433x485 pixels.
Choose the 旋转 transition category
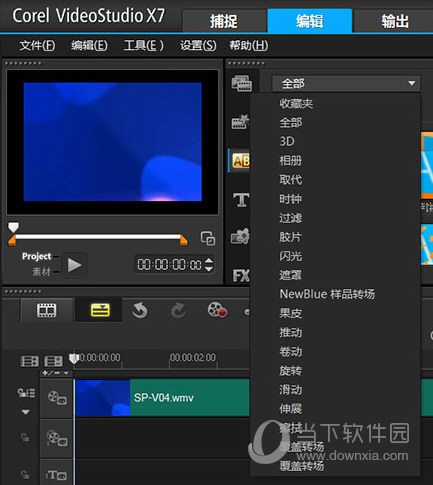click(x=291, y=371)
